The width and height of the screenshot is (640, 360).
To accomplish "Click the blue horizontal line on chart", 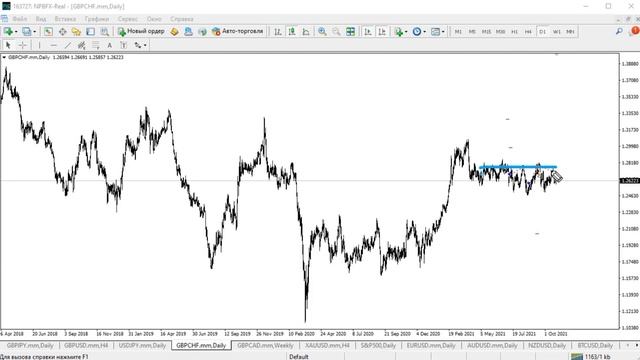I will 518,167.
